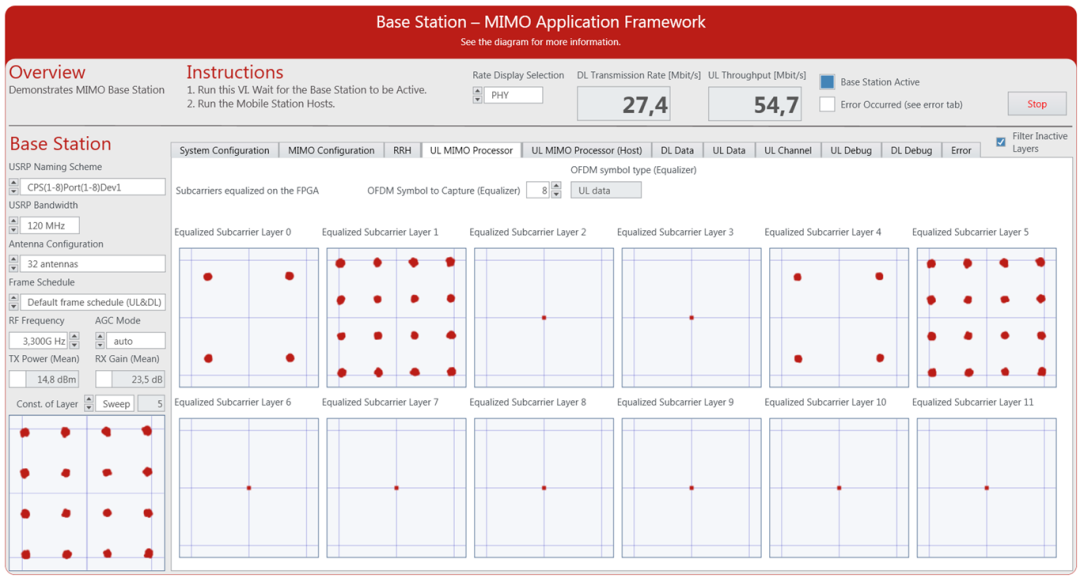
Task: Toggle Filter Inactive Layers checkbox
Action: tap(1001, 142)
